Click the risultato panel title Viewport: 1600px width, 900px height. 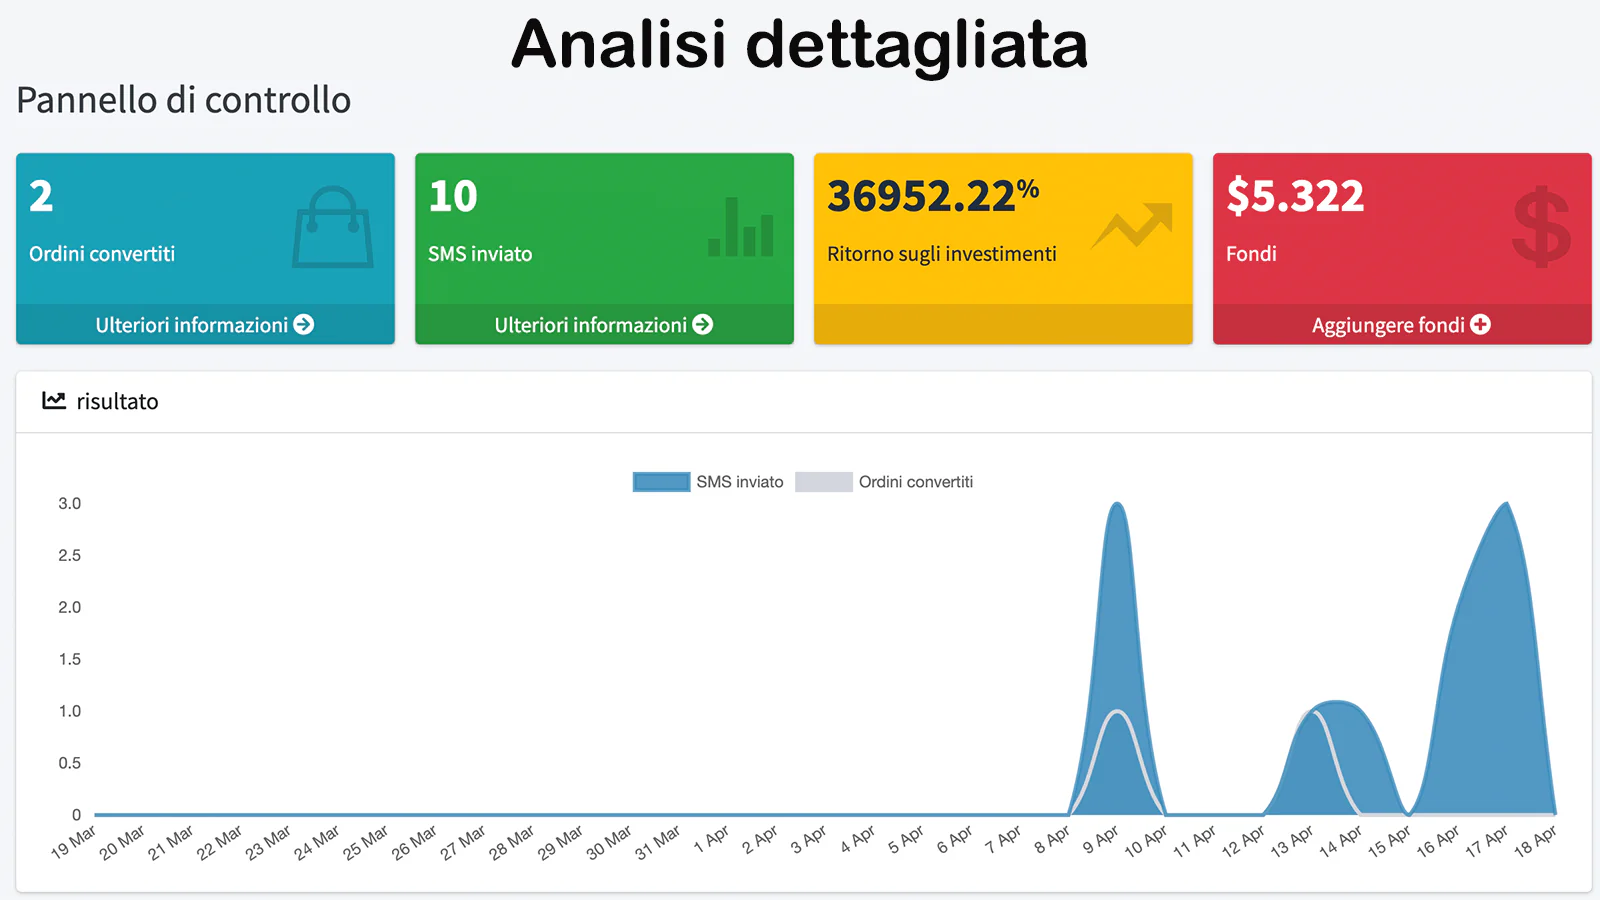(x=117, y=401)
